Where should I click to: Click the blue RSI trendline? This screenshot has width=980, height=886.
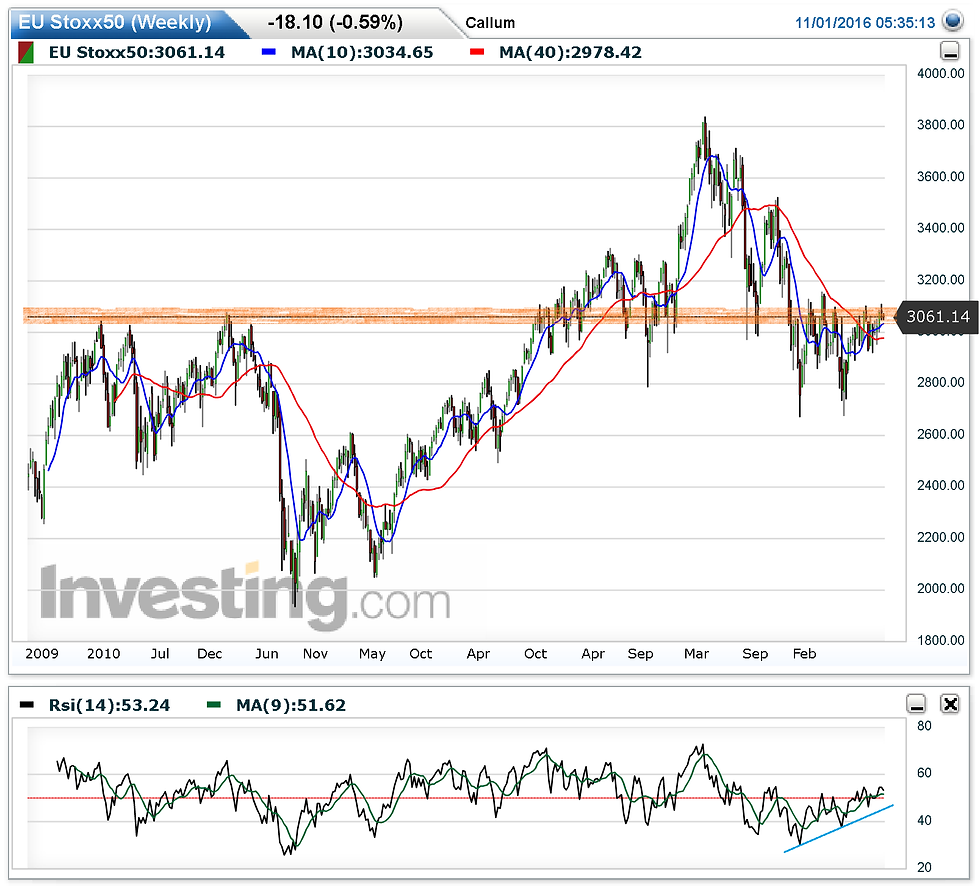(839, 829)
